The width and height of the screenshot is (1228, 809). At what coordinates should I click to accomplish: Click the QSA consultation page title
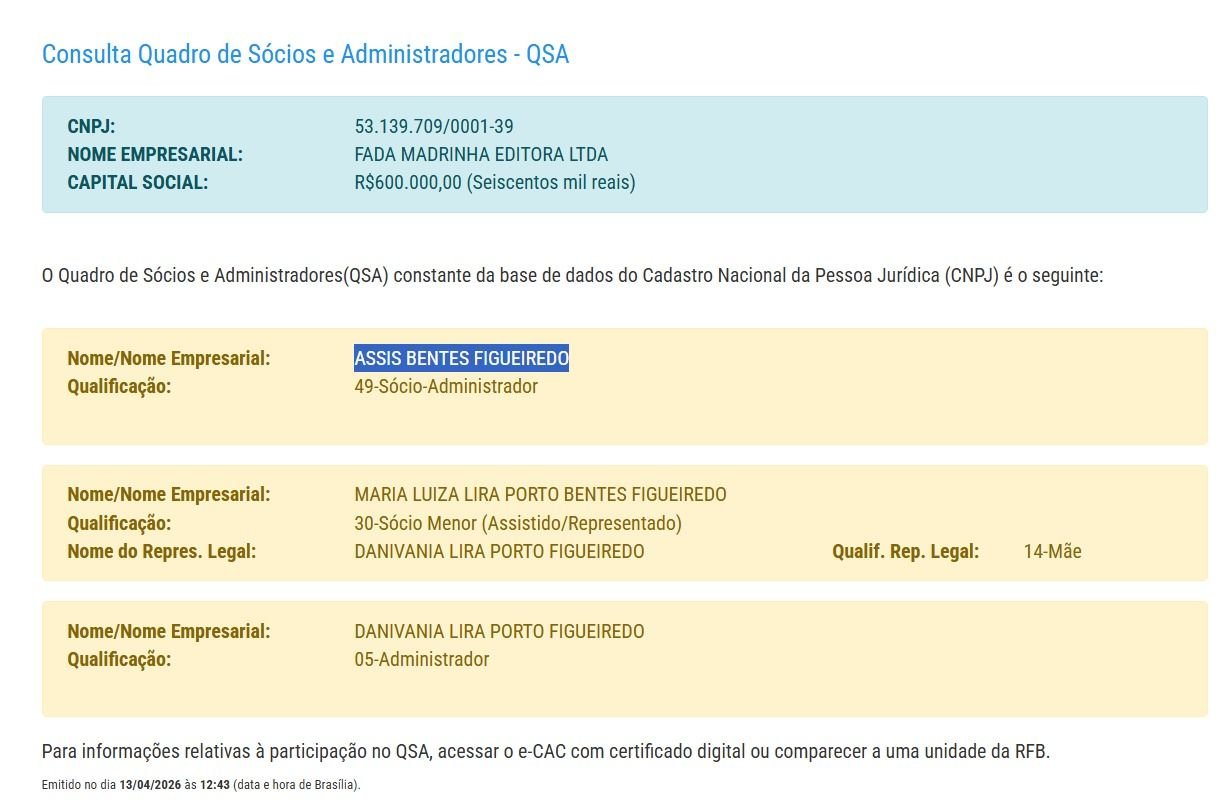[x=304, y=54]
